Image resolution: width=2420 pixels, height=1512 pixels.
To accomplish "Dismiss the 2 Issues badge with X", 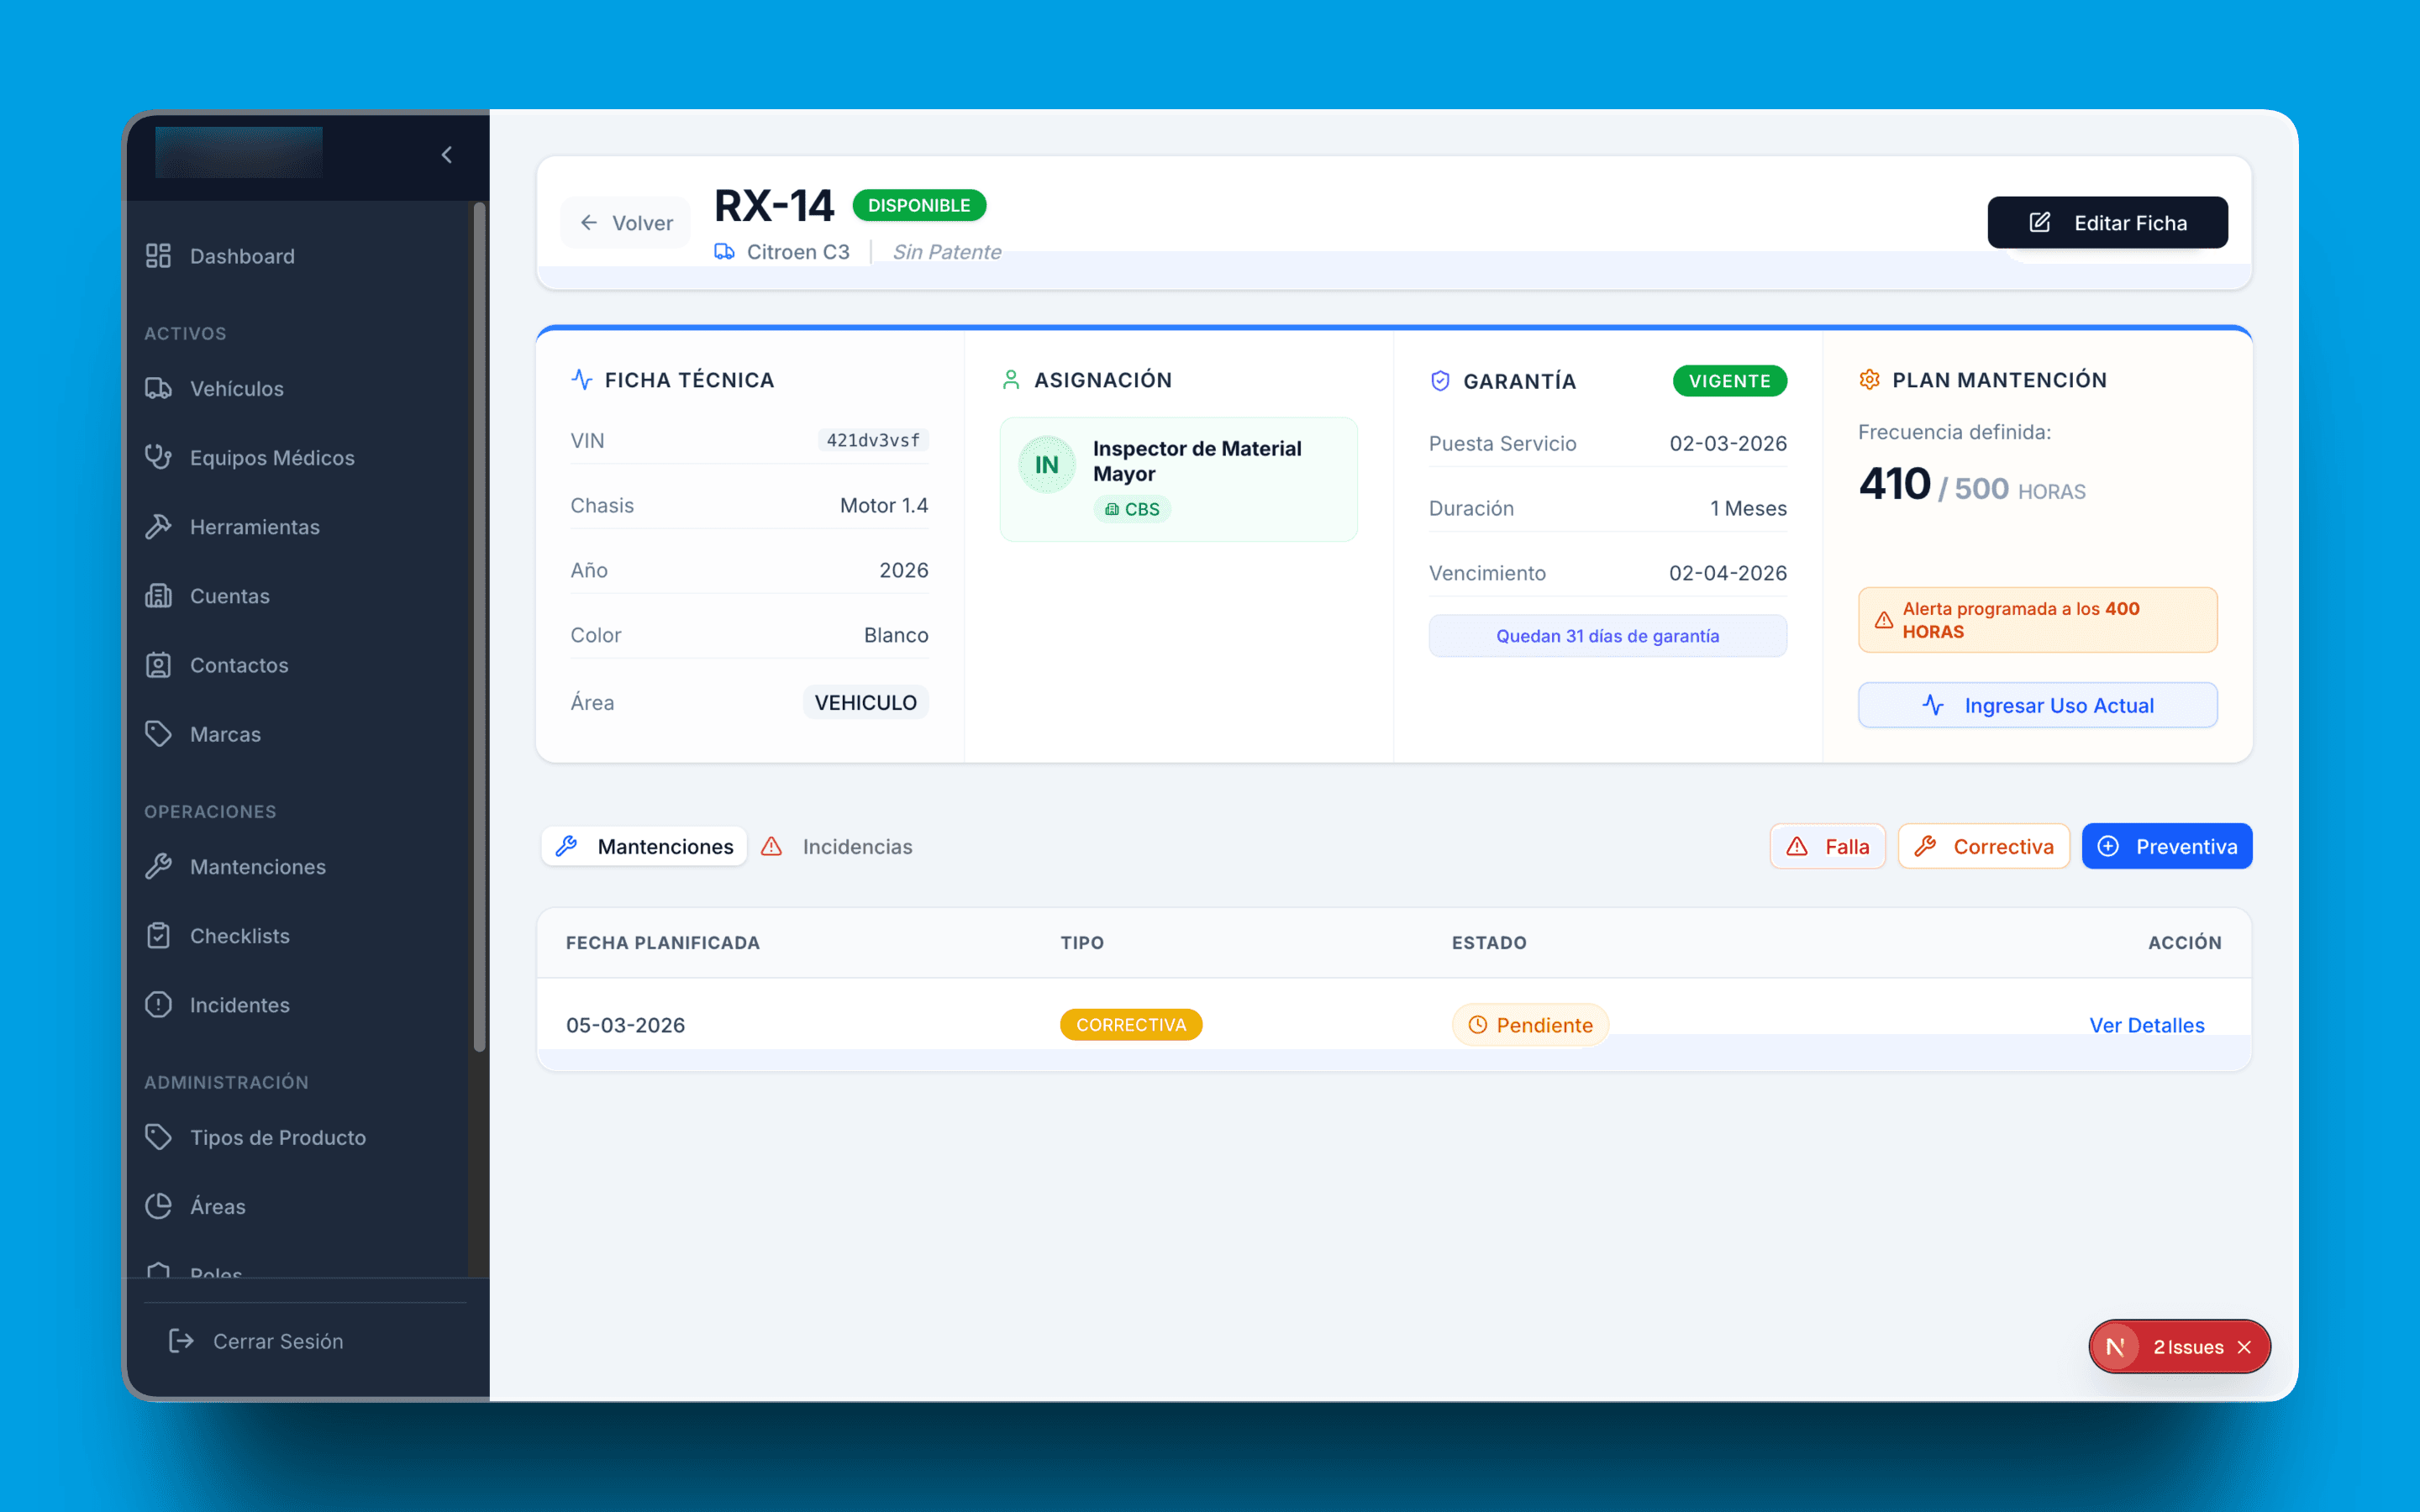I will [2244, 1347].
